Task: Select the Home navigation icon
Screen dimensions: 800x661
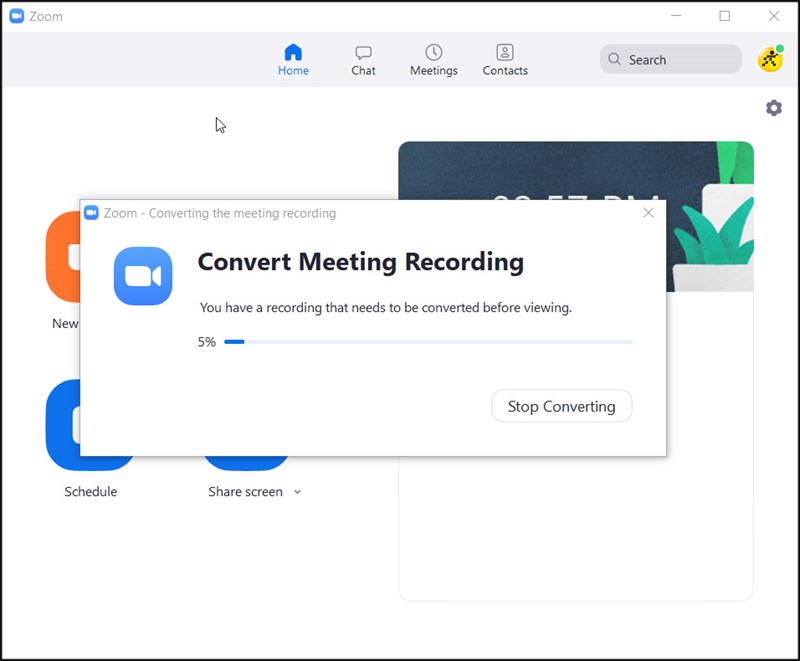Action: 293,52
